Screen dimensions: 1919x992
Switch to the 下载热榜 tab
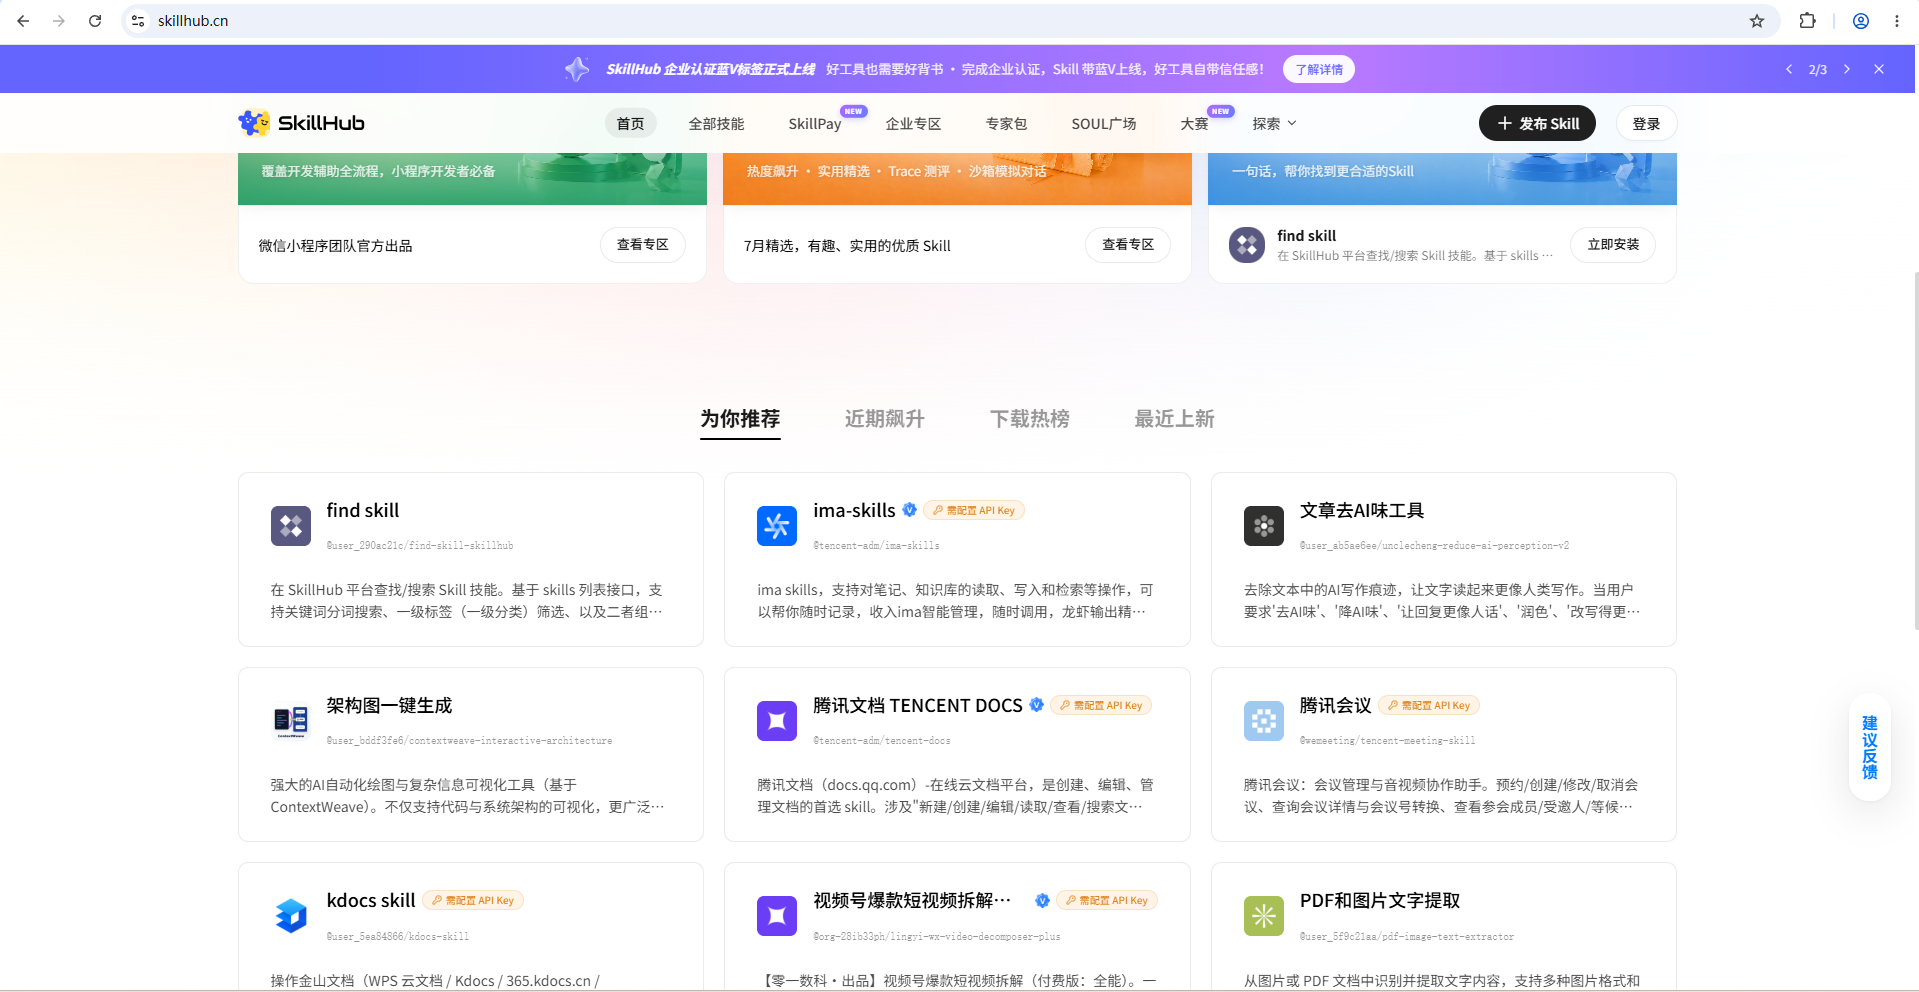click(1030, 419)
